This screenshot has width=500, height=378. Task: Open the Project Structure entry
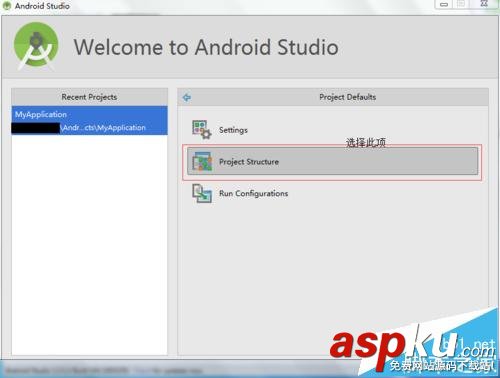[x=332, y=161]
